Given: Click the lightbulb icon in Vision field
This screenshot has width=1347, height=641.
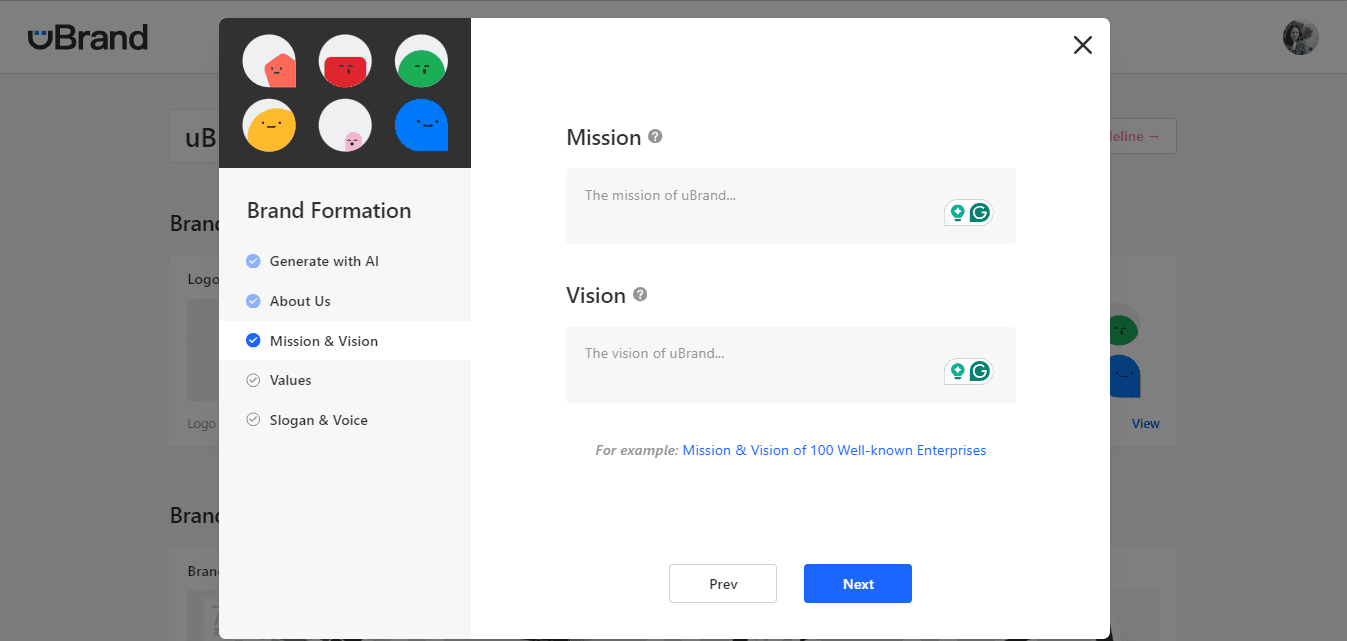Looking at the screenshot, I should click(x=957, y=371).
